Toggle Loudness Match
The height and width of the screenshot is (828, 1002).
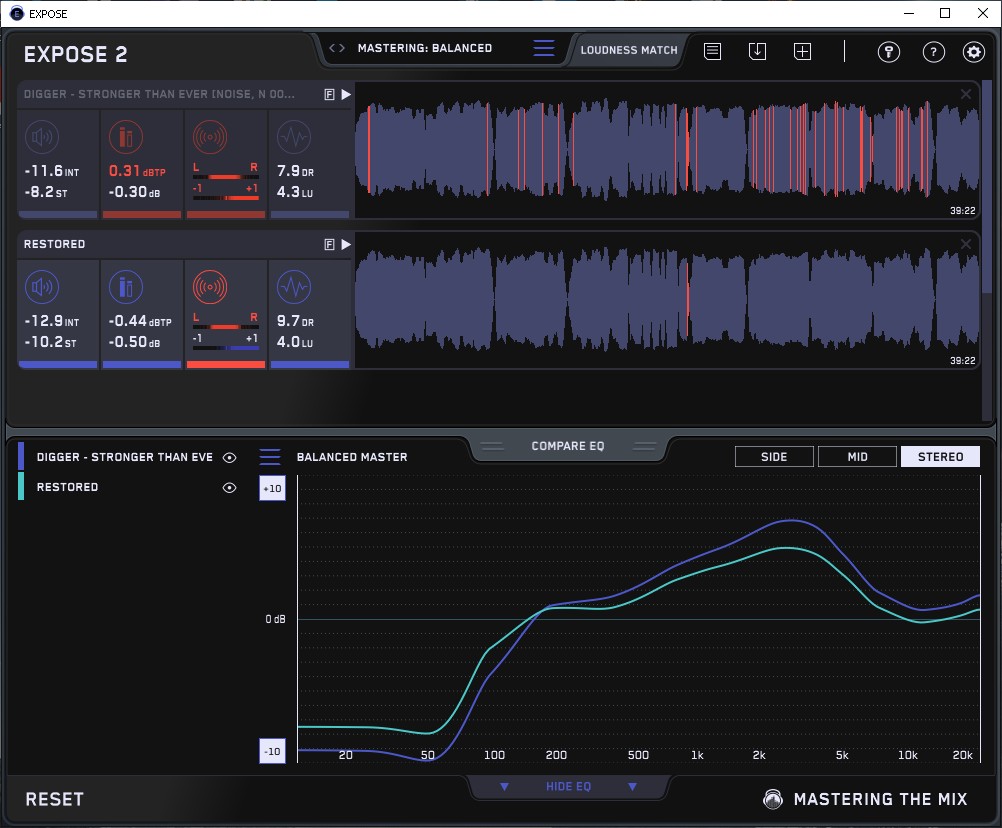629,50
